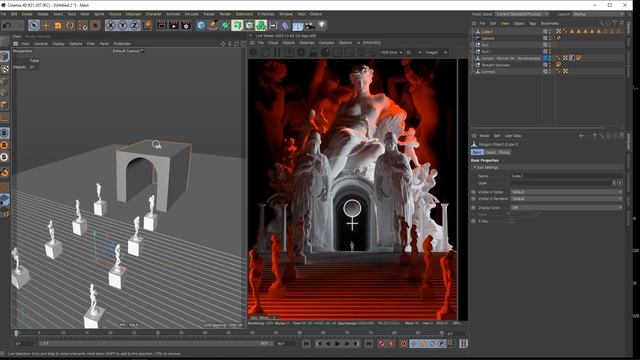Click the timeline playhead at frame zero
Viewport: 640px width, 360px height.
click(x=16, y=333)
